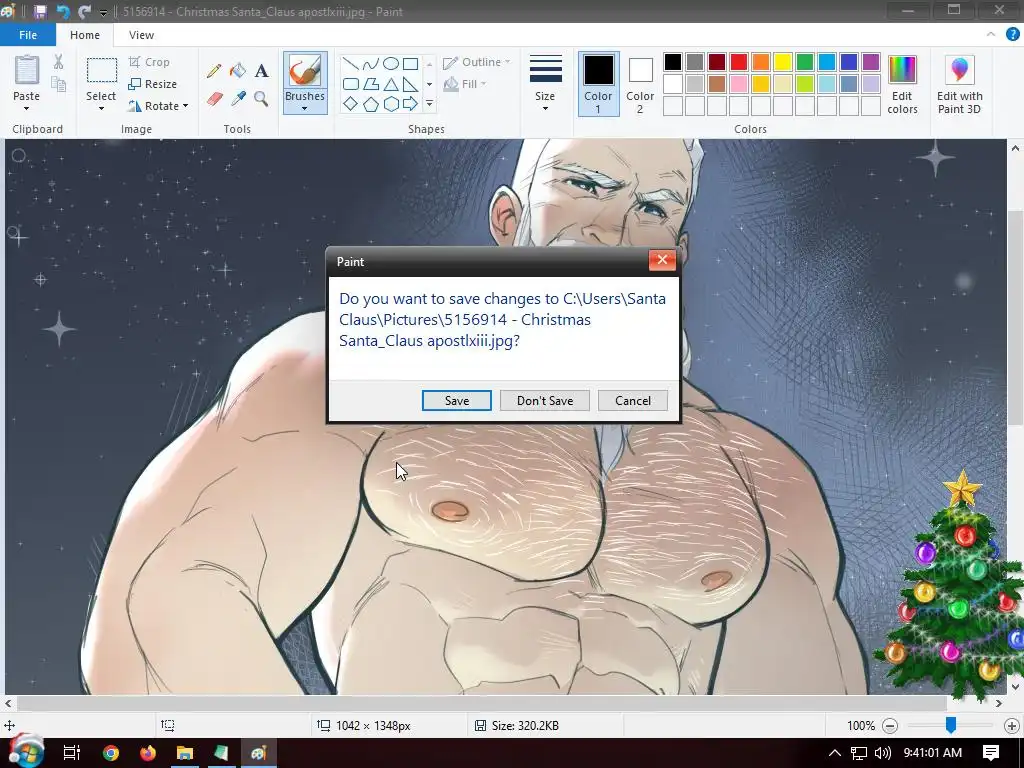The height and width of the screenshot is (768, 1024).
Task: Click the Resize button
Action: 153,84
